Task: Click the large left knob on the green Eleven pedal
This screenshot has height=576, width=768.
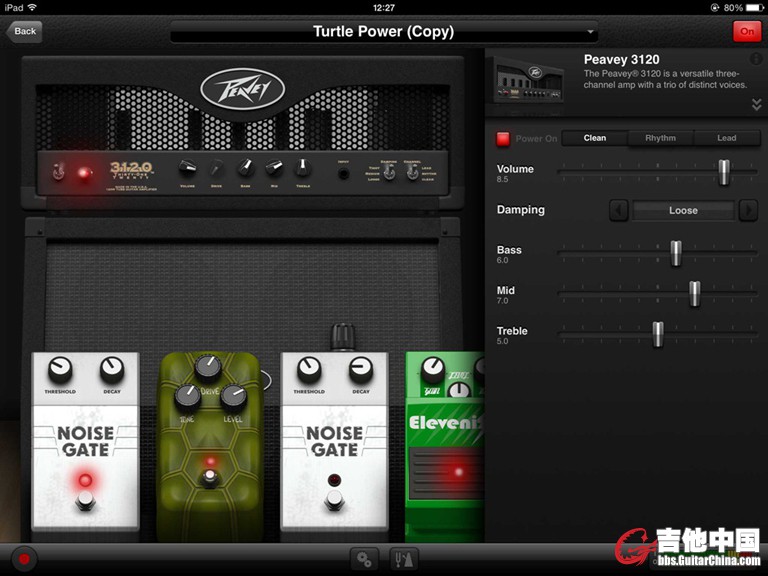Action: point(433,370)
